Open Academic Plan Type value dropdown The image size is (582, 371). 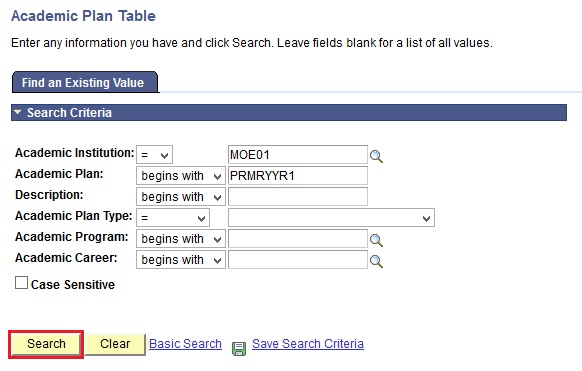[x=331, y=218]
